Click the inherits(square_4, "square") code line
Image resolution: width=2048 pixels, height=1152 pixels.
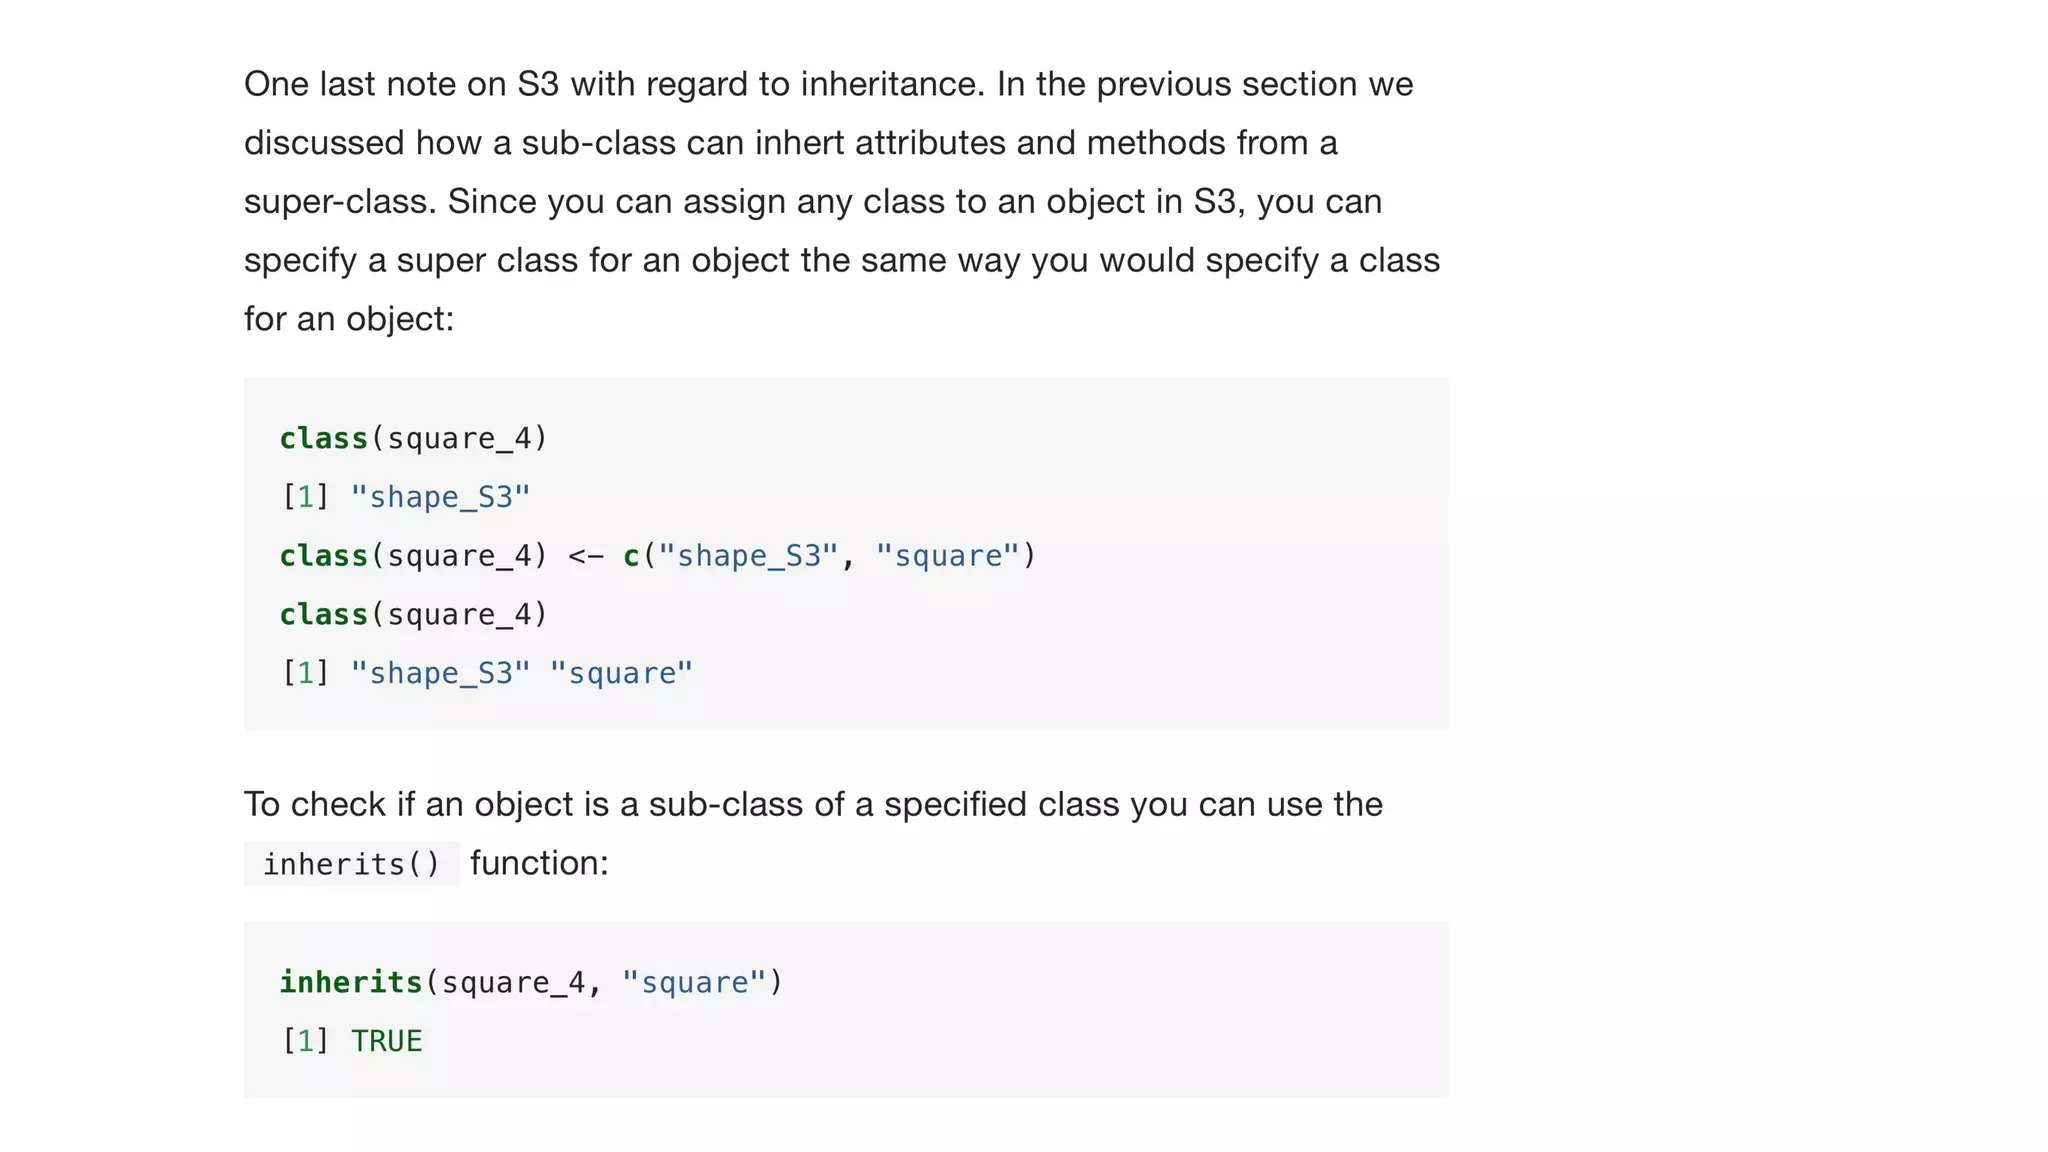pos(530,982)
